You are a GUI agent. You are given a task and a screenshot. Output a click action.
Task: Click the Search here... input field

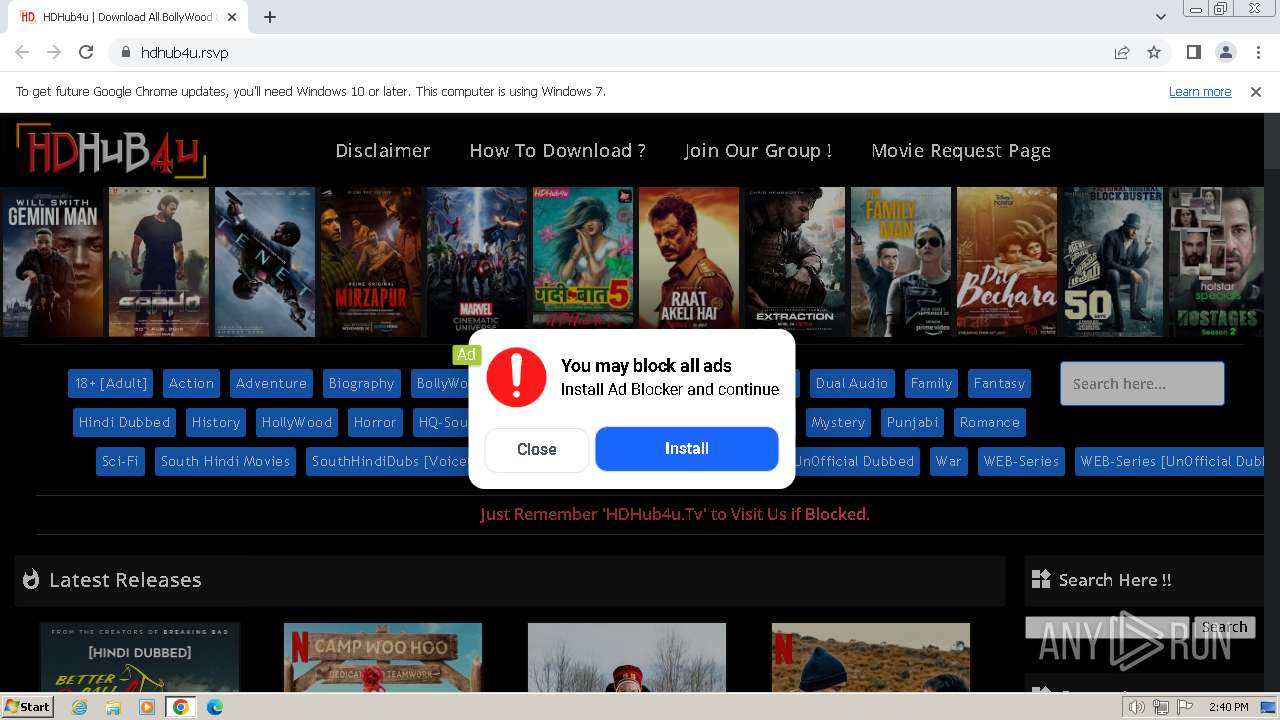tap(1142, 383)
